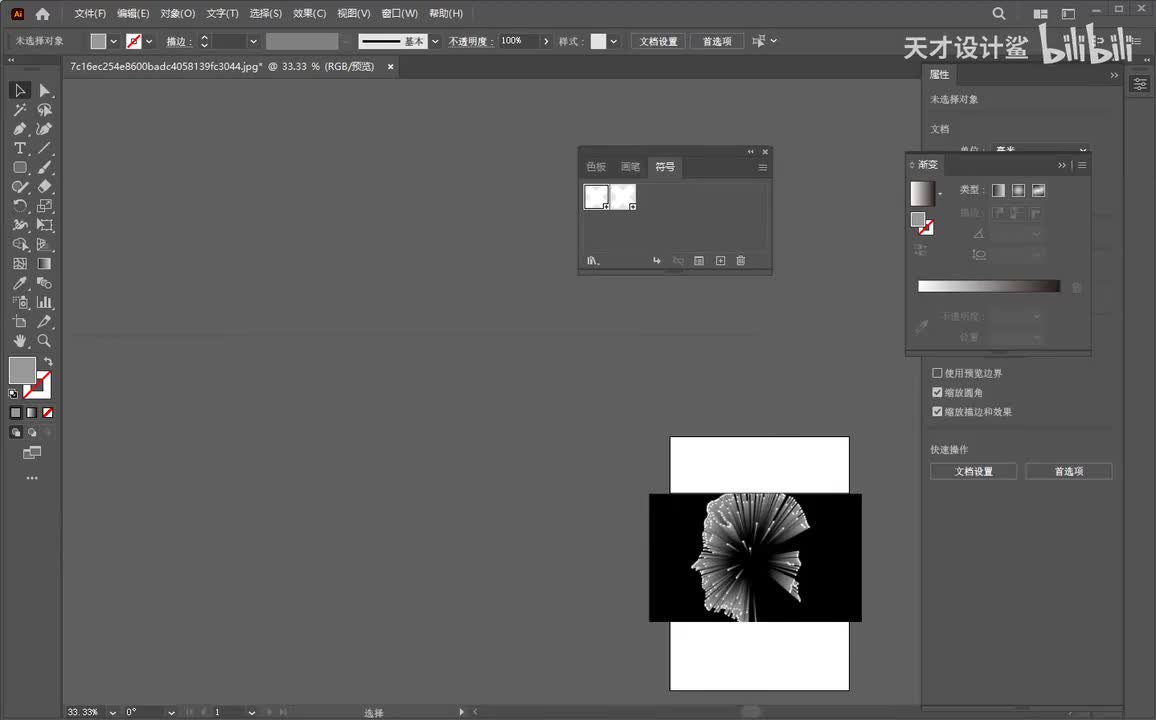Click the new symbol icon in Symbols panel

coord(720,260)
